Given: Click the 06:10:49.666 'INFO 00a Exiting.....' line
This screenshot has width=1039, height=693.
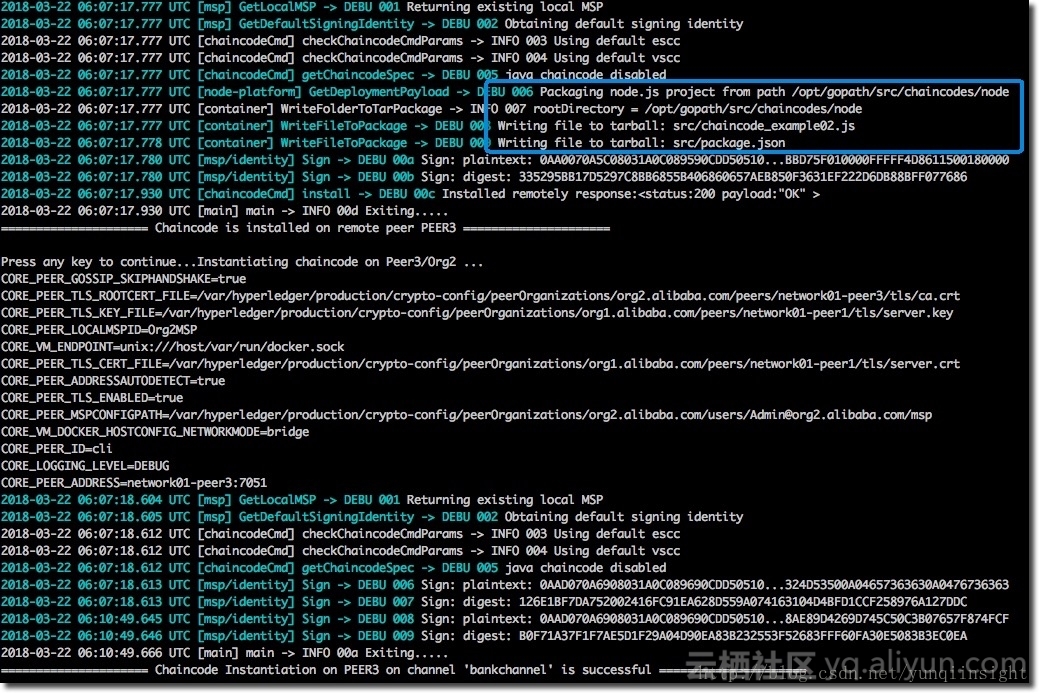Looking at the screenshot, I should pos(225,653).
